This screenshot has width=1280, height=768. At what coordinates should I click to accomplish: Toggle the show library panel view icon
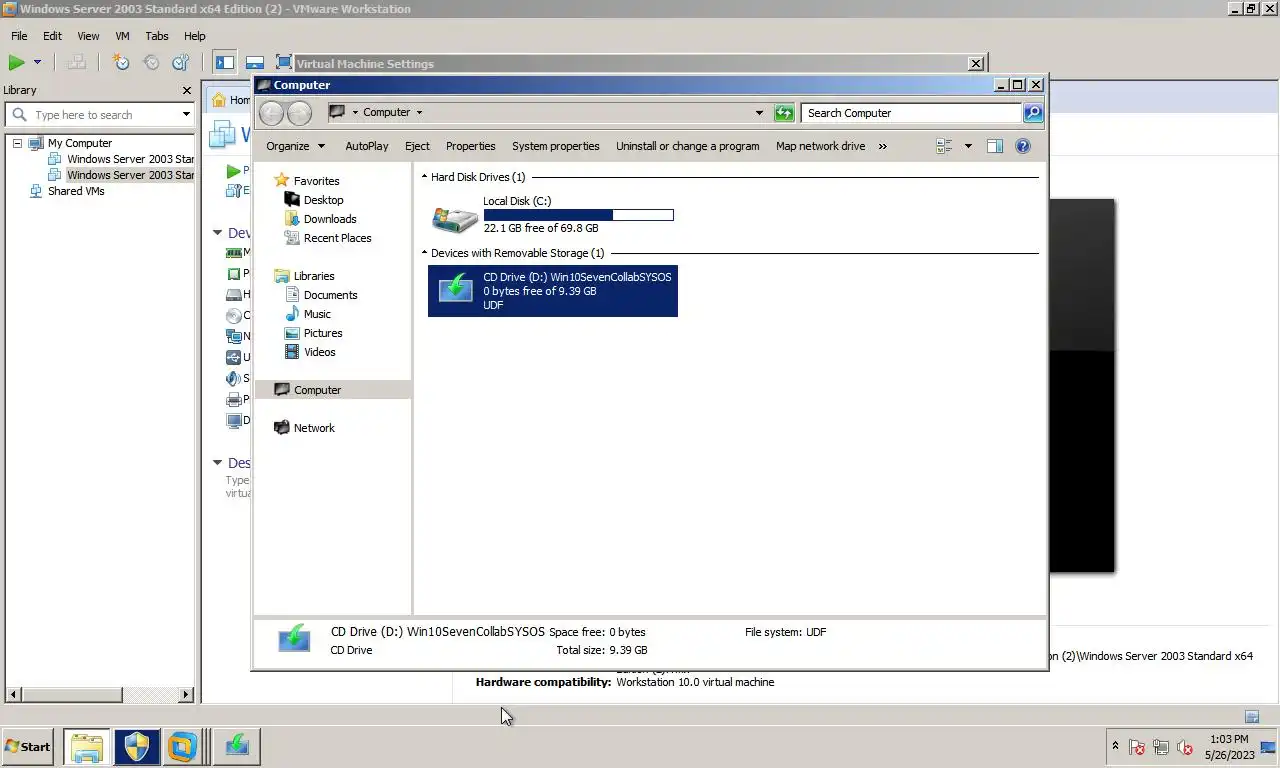225,62
